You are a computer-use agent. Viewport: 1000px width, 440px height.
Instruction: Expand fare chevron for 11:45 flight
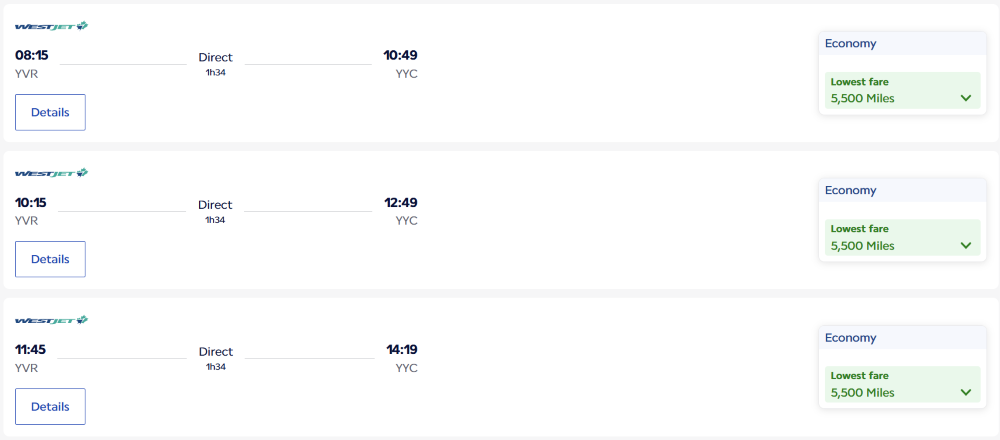[965, 392]
